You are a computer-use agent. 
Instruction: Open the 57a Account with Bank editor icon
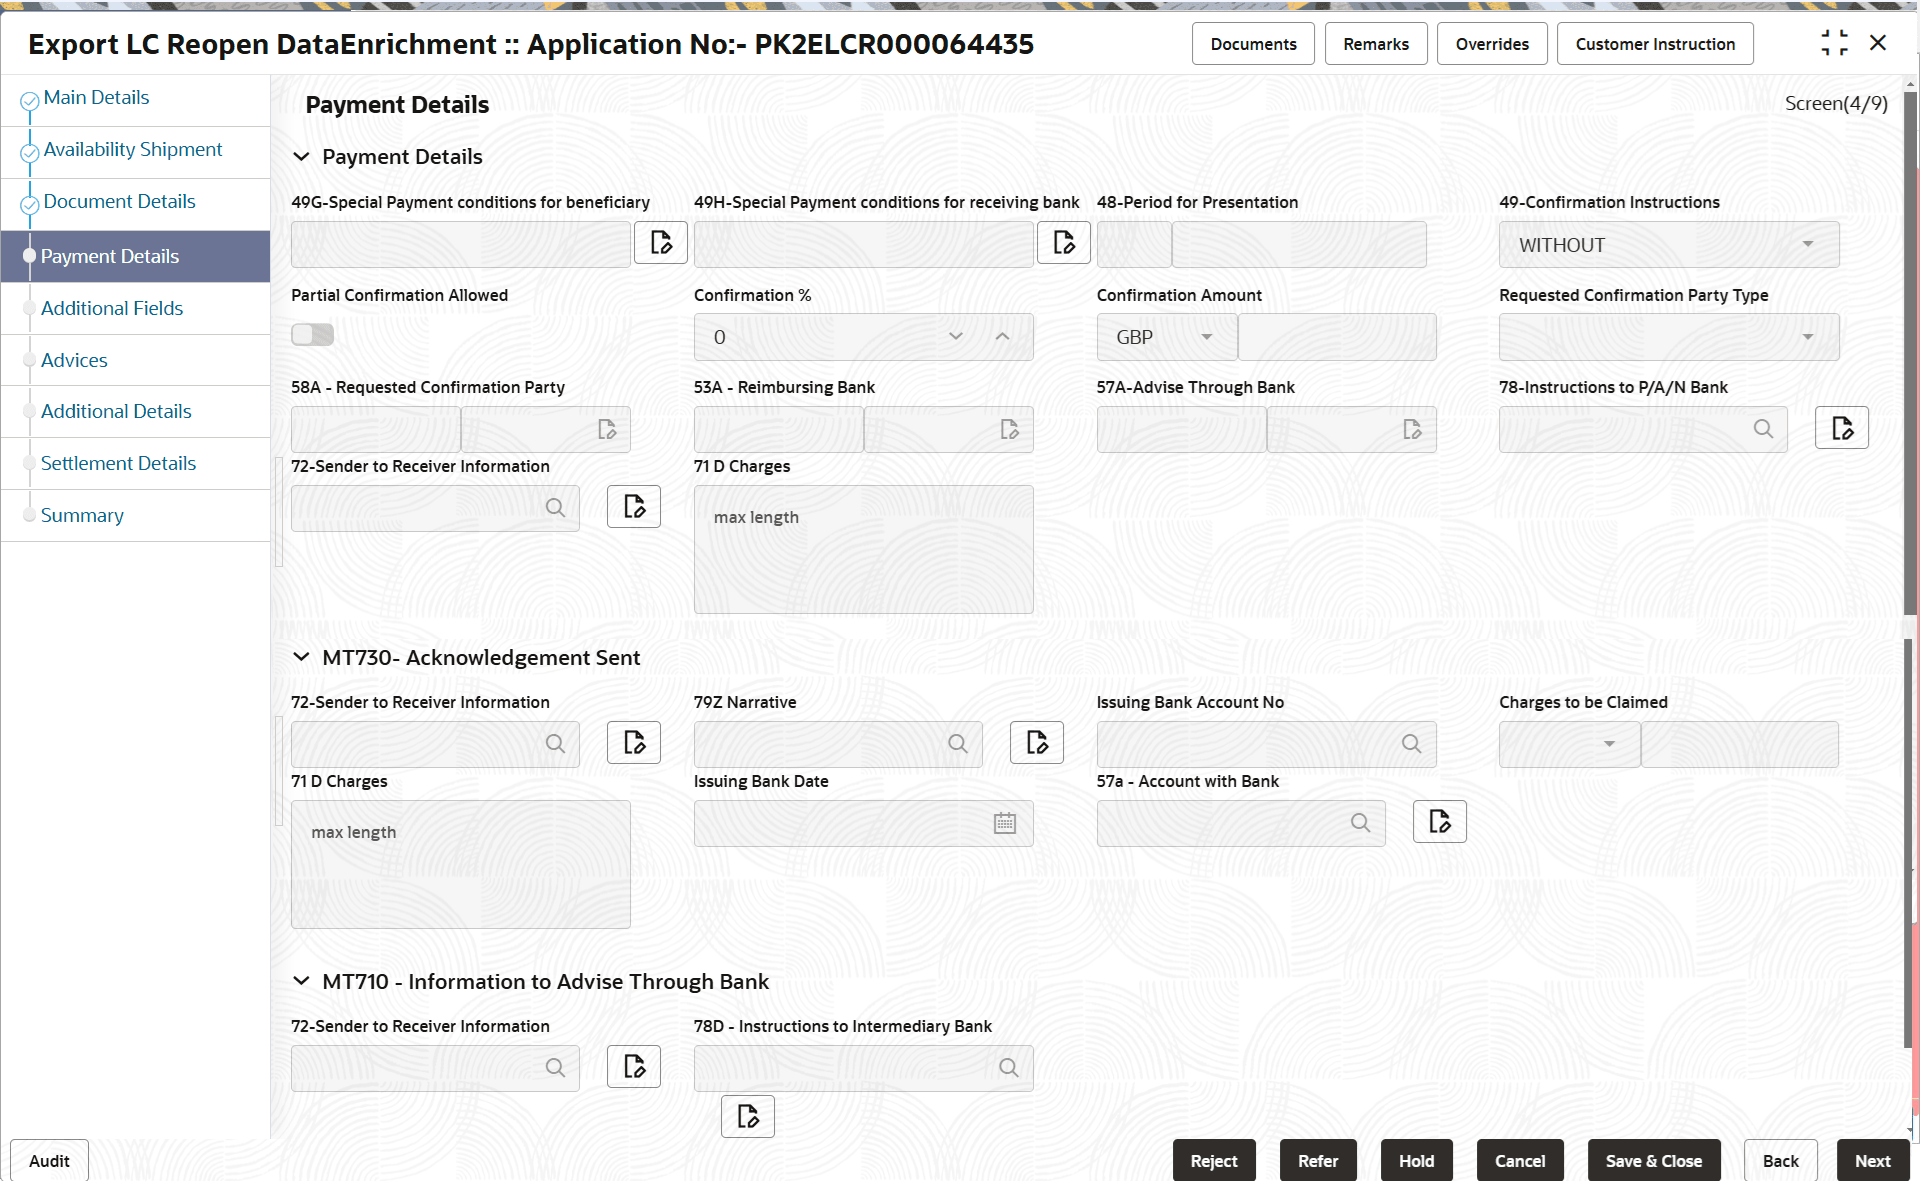click(1439, 821)
